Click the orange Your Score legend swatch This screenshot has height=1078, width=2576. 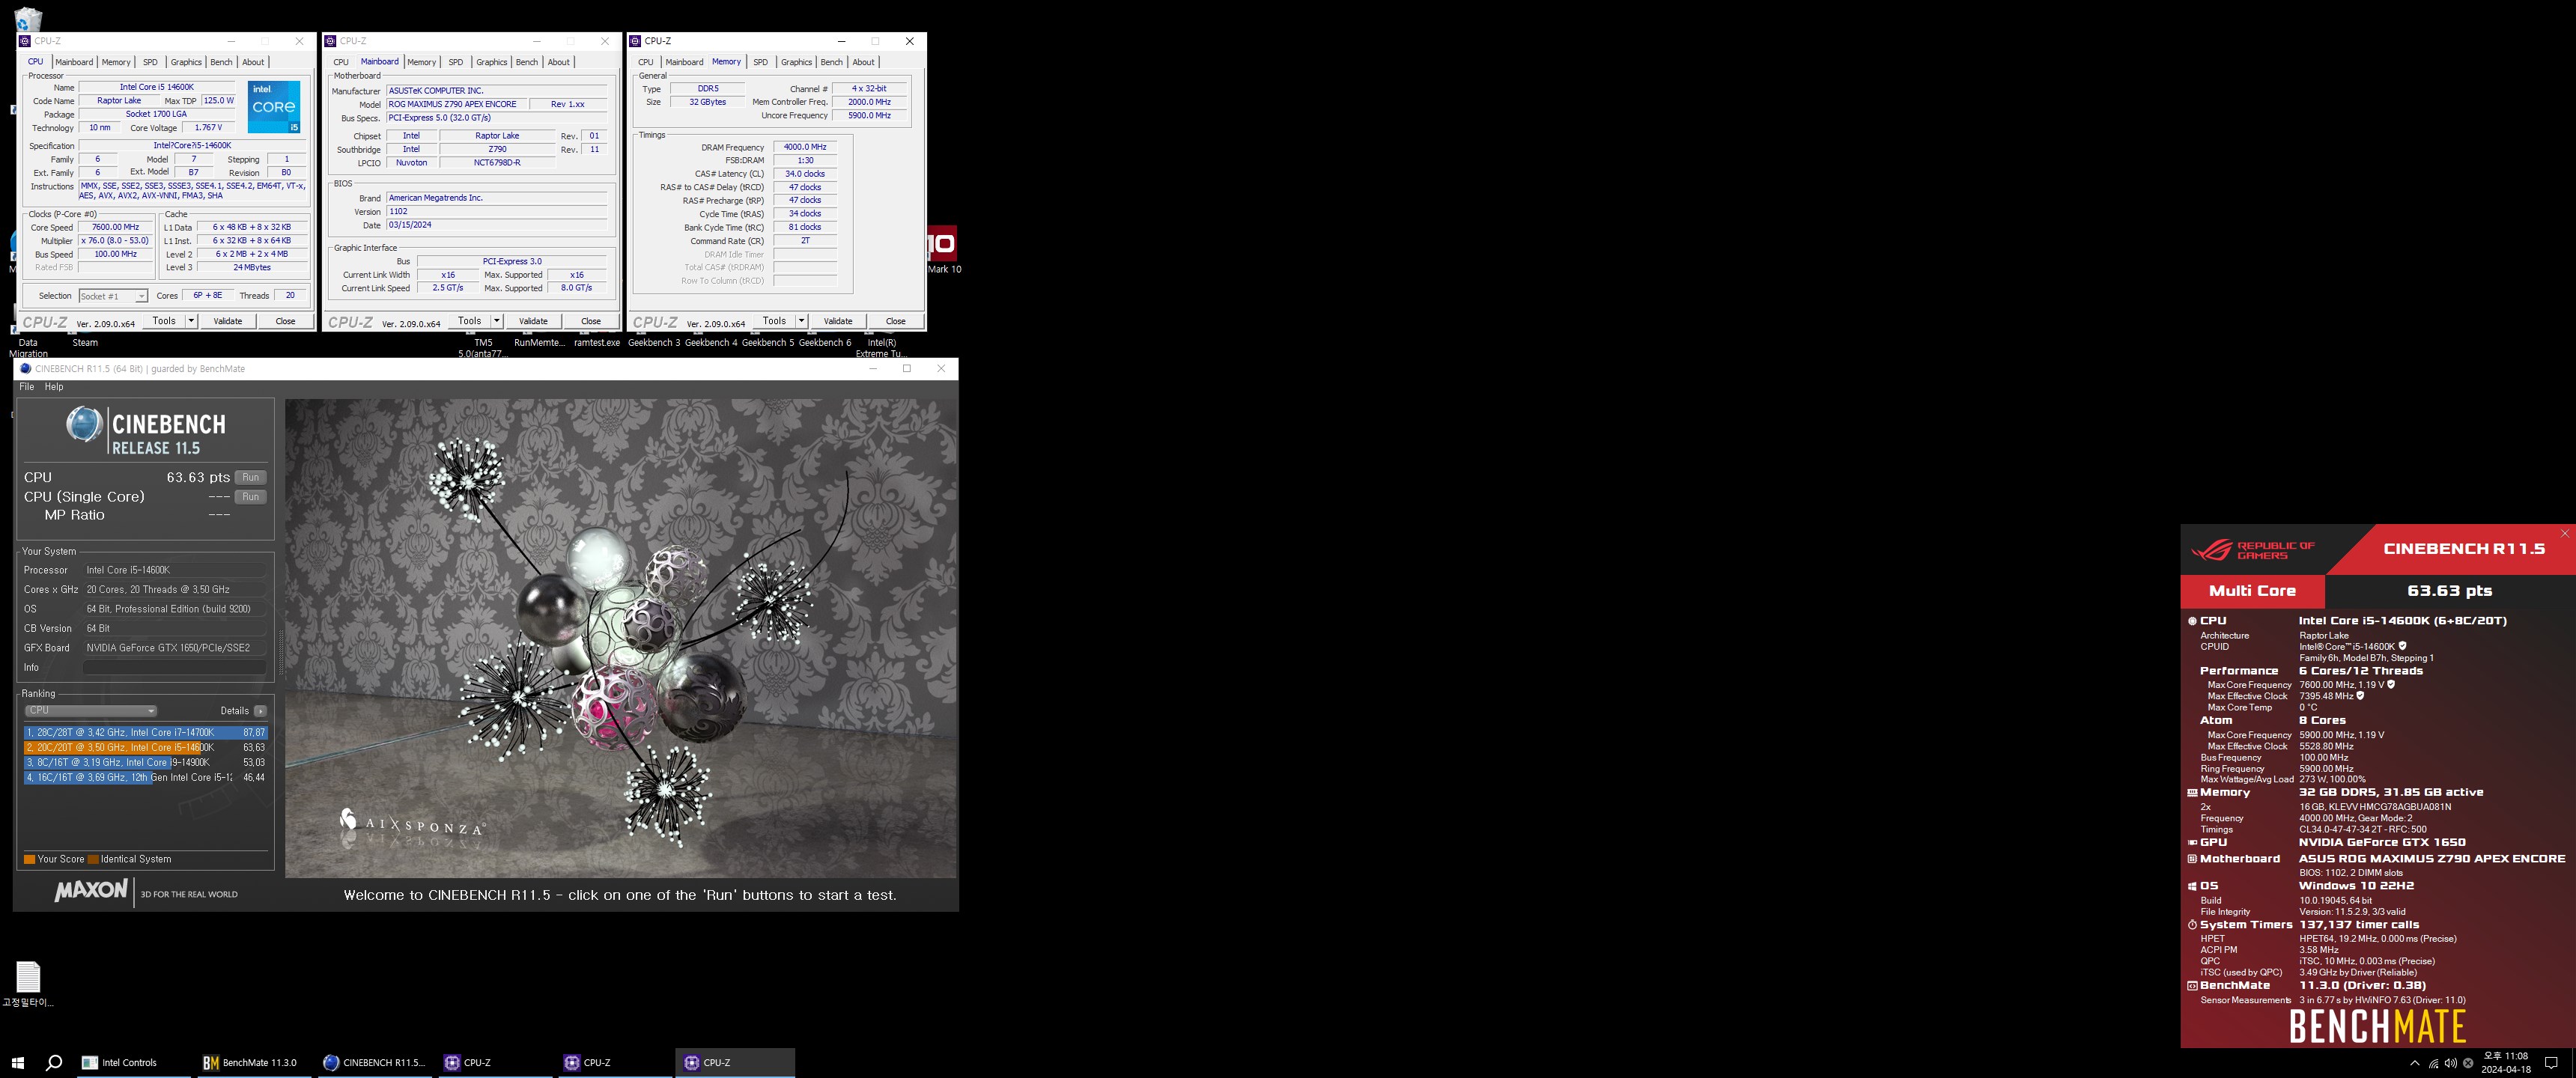[29, 859]
